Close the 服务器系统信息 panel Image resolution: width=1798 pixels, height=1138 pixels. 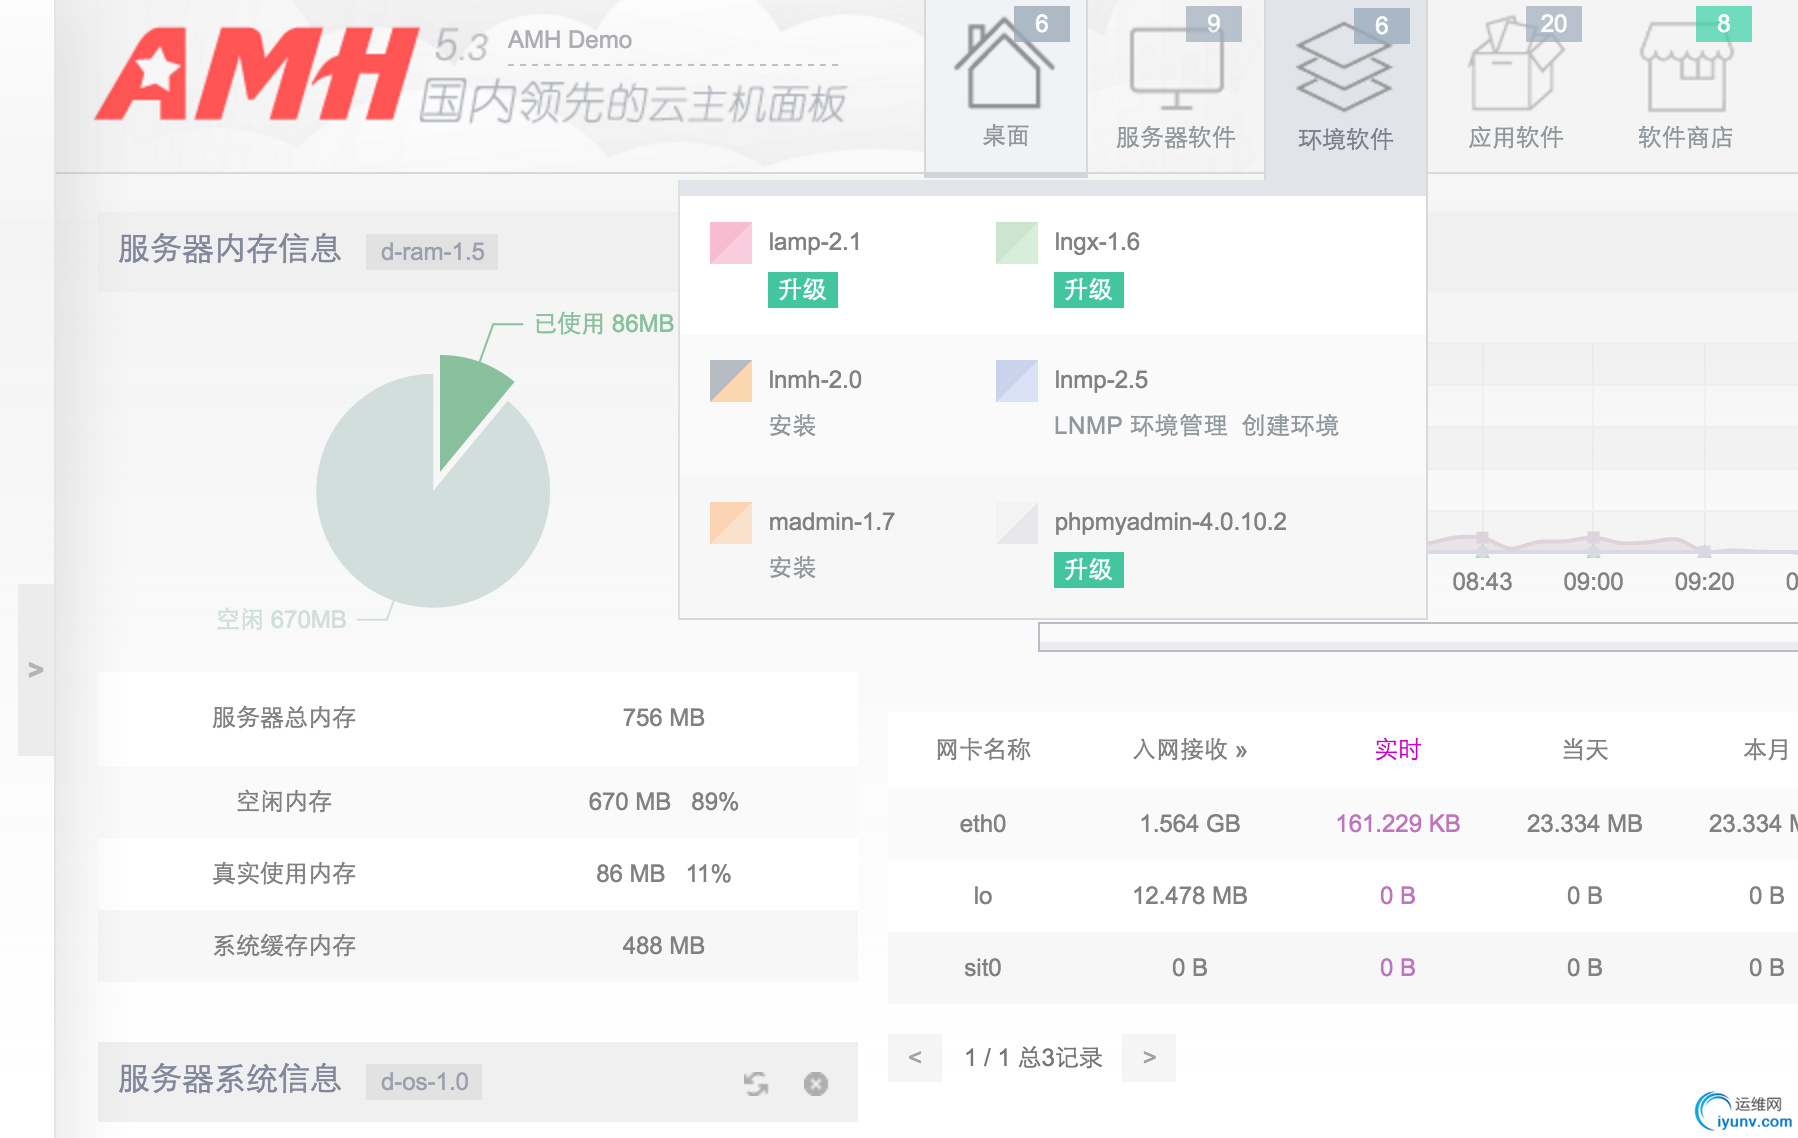tap(816, 1084)
